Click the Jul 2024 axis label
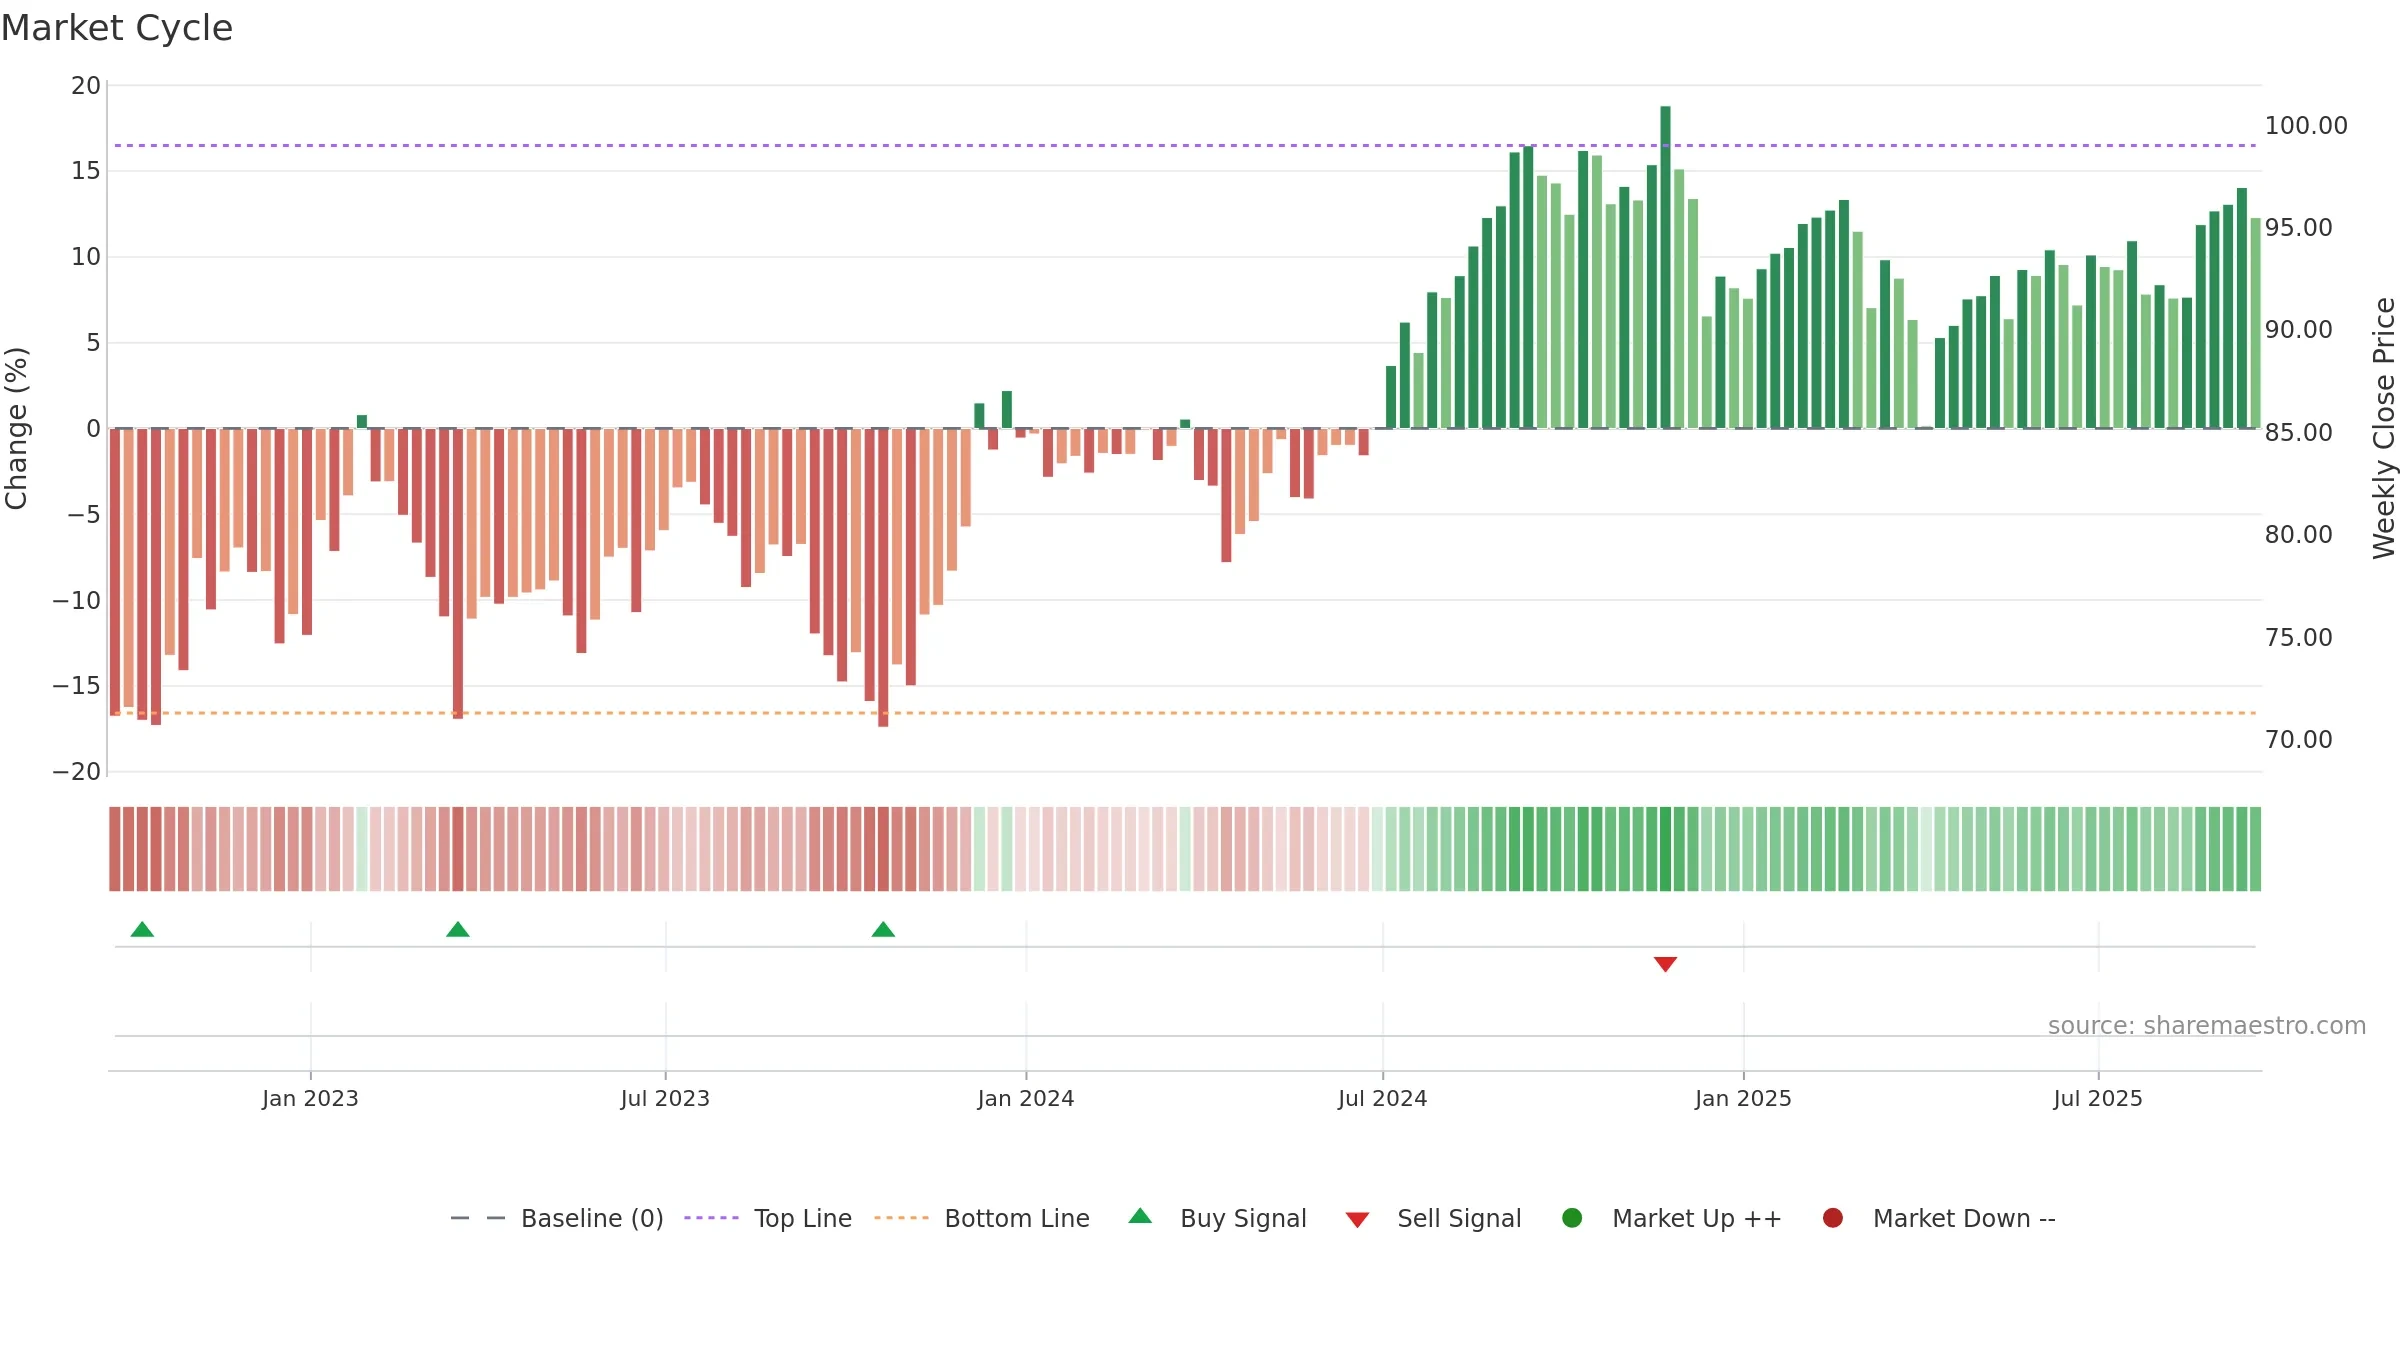The height and width of the screenshot is (1350, 2400). click(1383, 1098)
